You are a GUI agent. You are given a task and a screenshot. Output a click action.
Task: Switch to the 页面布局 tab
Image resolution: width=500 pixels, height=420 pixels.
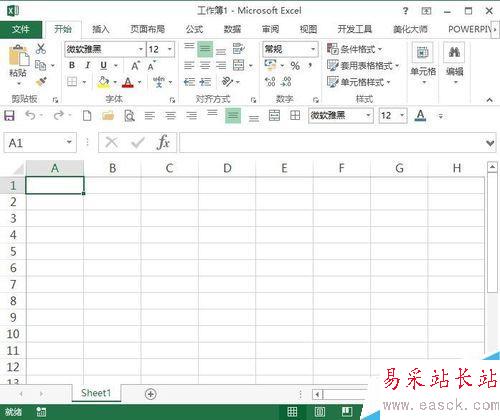tap(148, 29)
